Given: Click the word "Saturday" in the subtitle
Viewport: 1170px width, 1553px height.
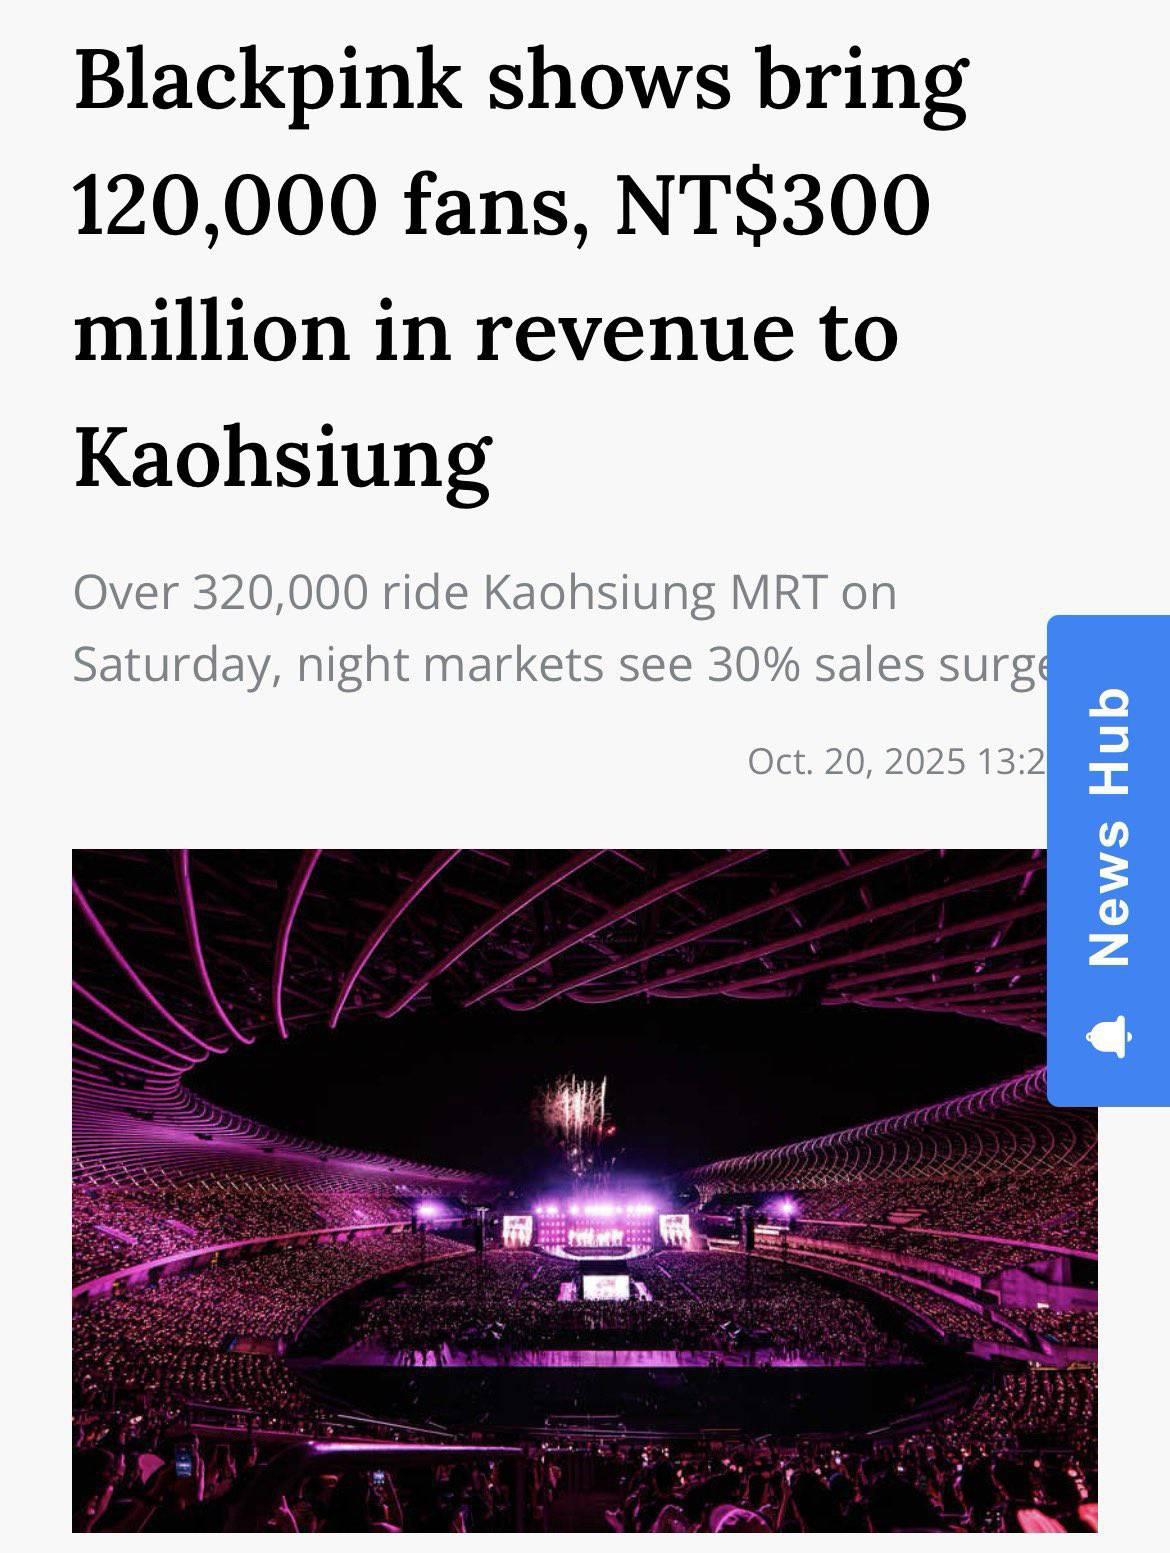Looking at the screenshot, I should [x=170, y=665].
